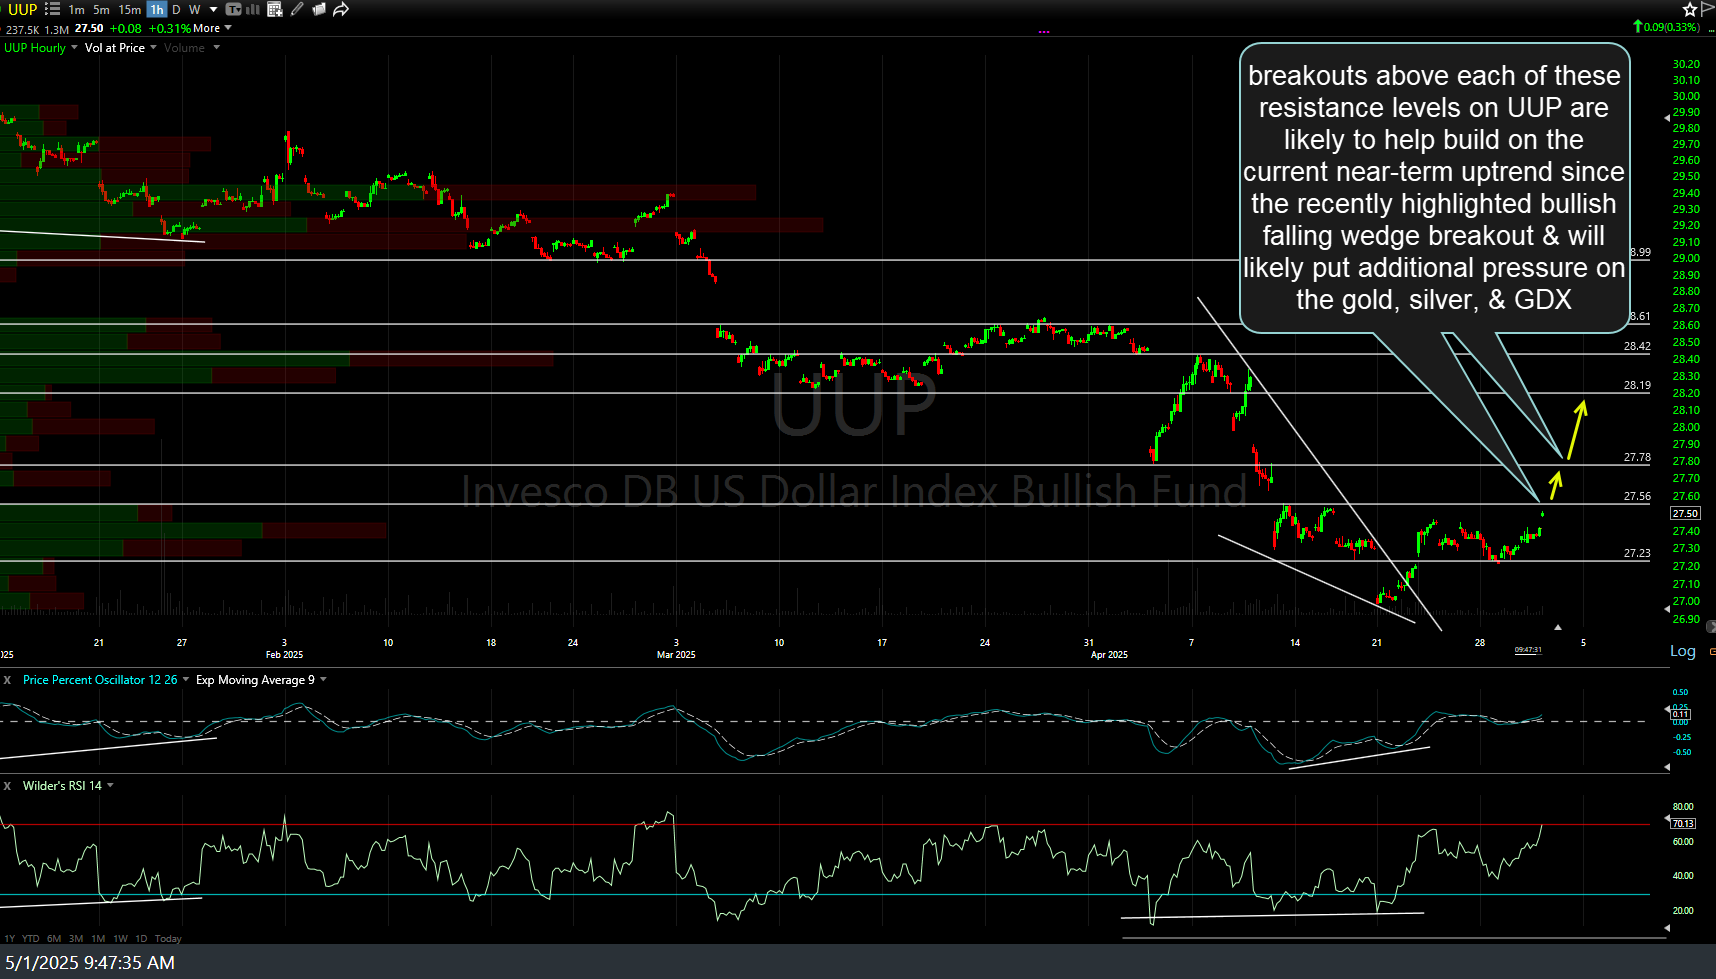Click the flag icon at top right

[1708, 9]
